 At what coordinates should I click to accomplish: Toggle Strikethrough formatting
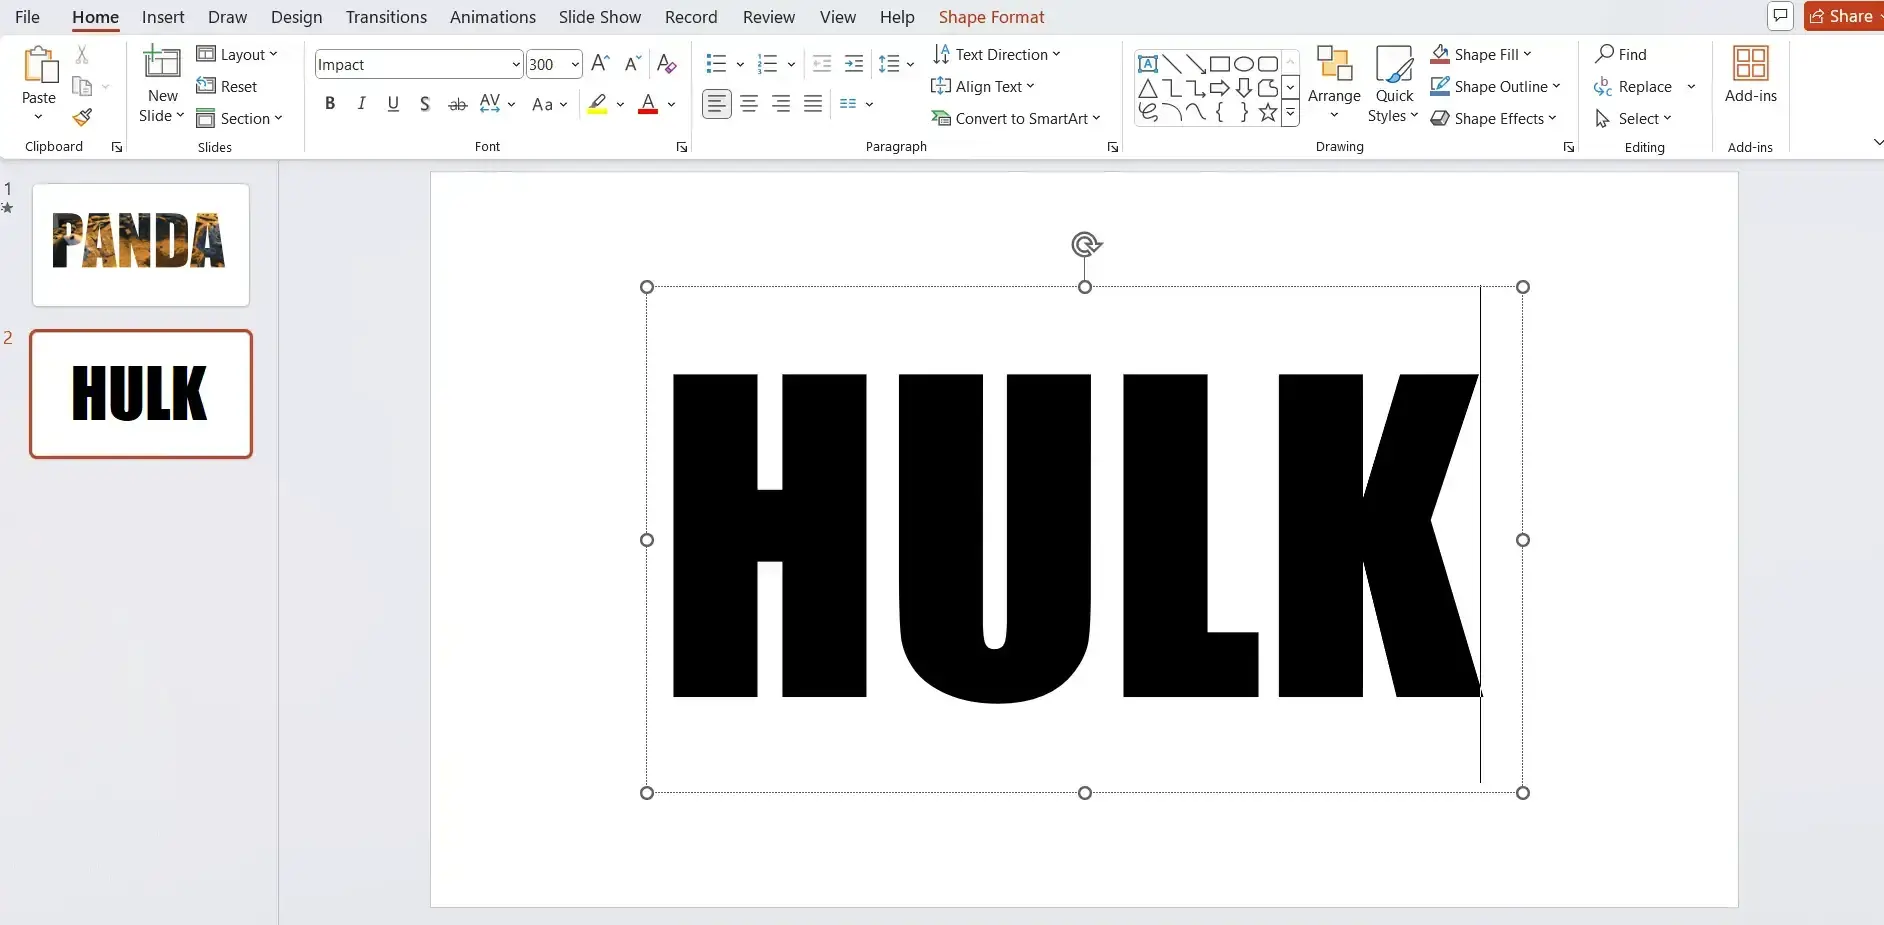click(x=457, y=104)
